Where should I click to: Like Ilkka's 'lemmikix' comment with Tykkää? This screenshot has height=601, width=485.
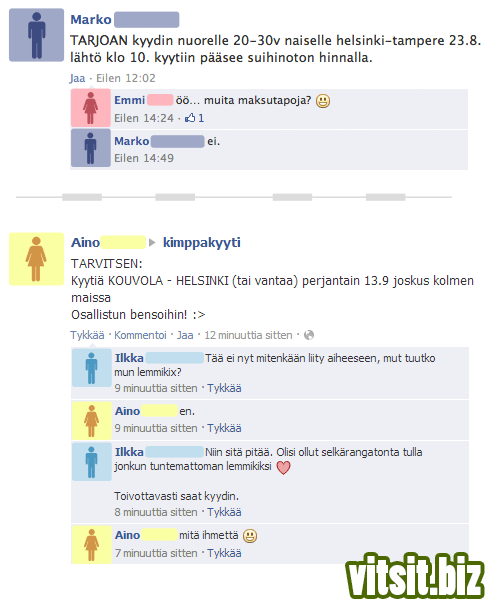tap(224, 388)
